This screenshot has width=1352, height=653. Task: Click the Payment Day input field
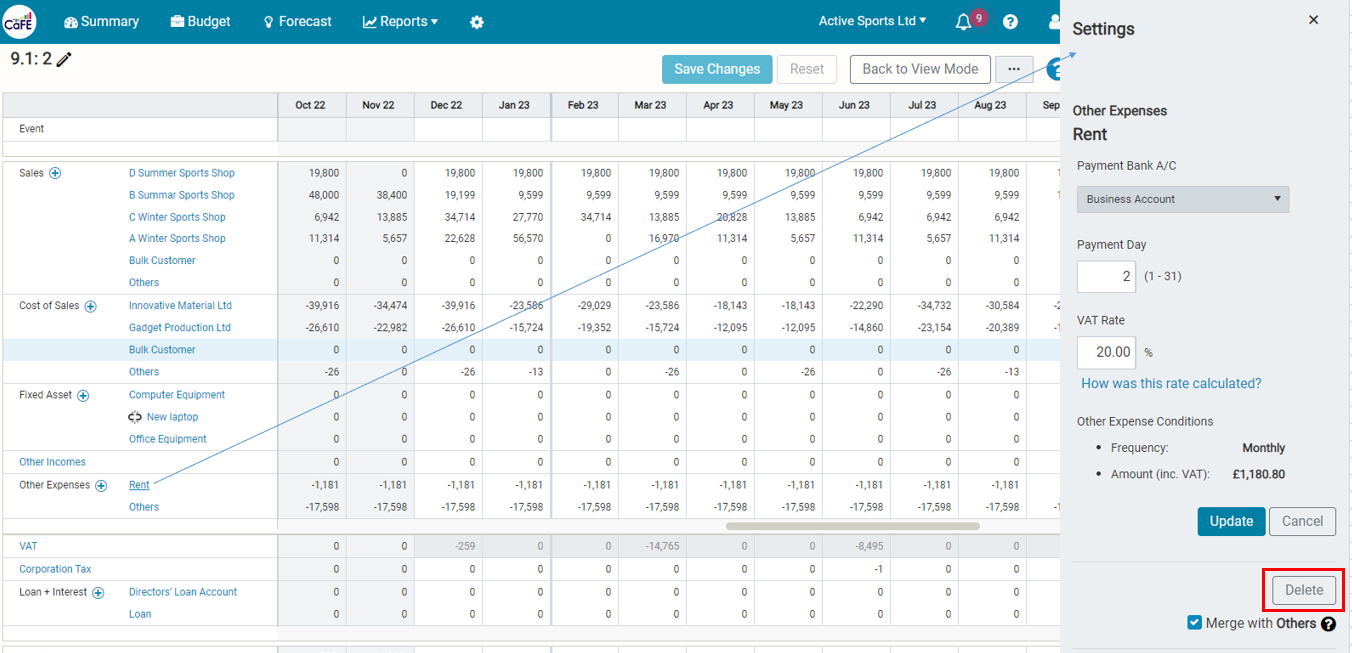[x=1106, y=276]
